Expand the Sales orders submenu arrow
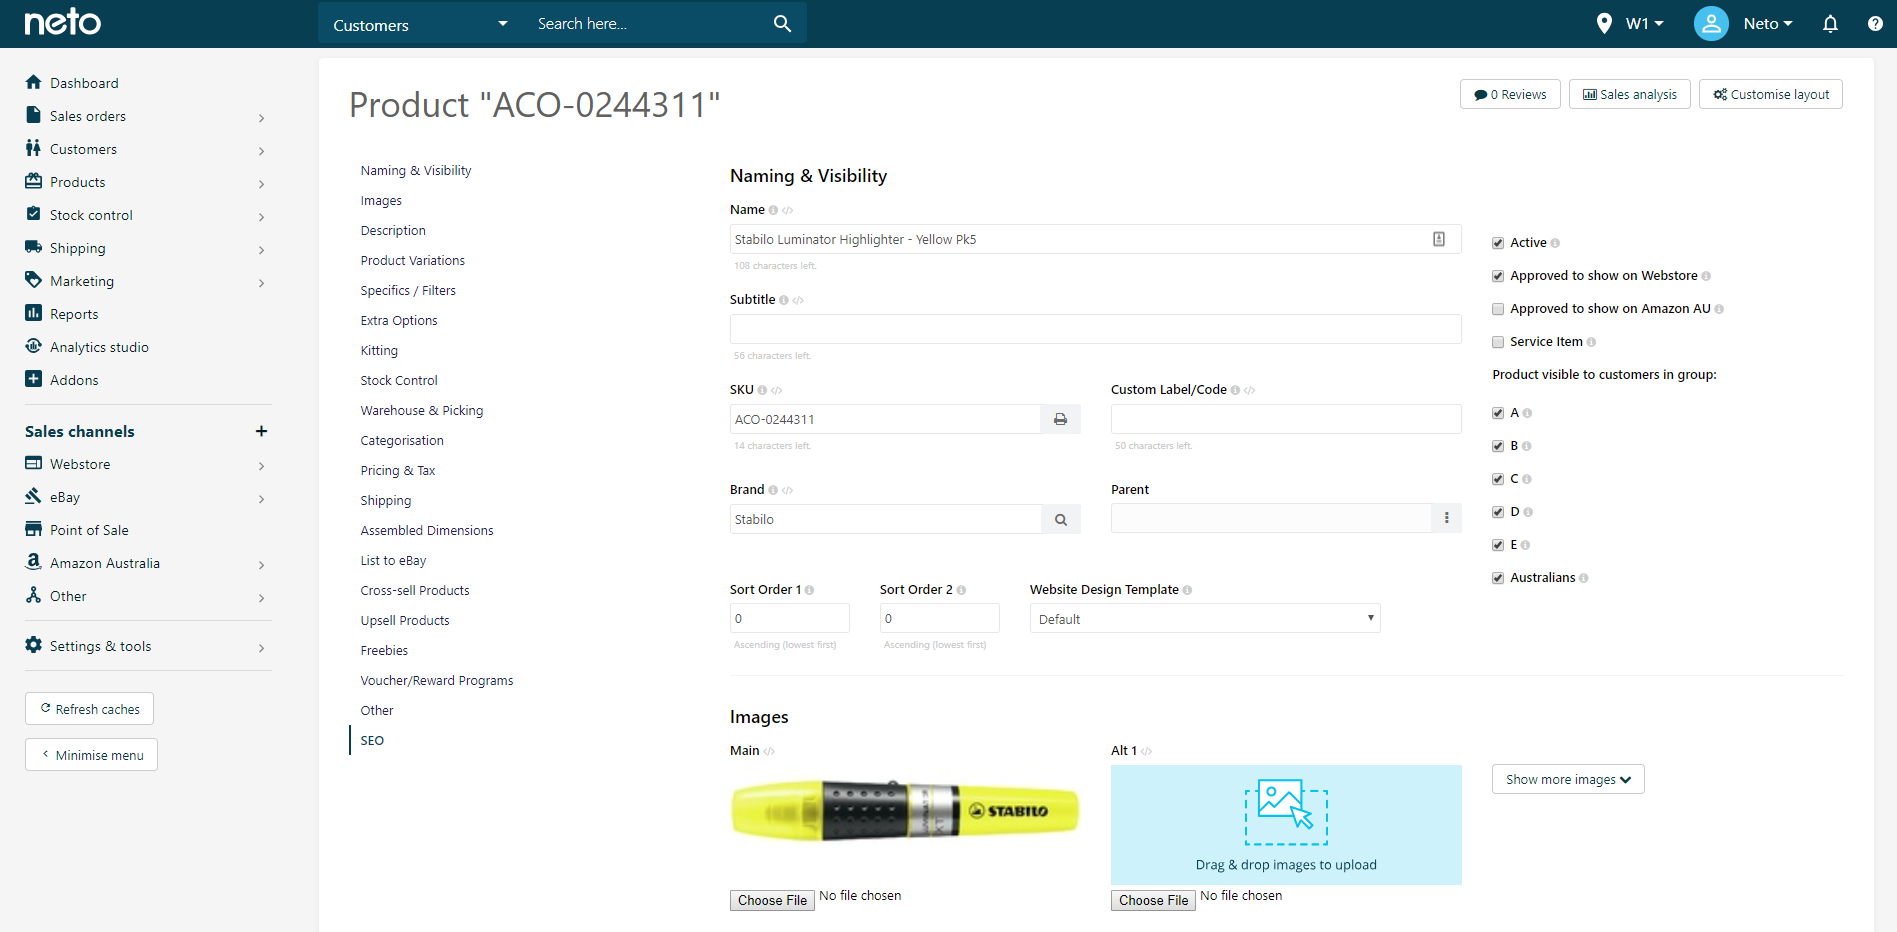This screenshot has width=1897, height=932. pyautogui.click(x=261, y=118)
